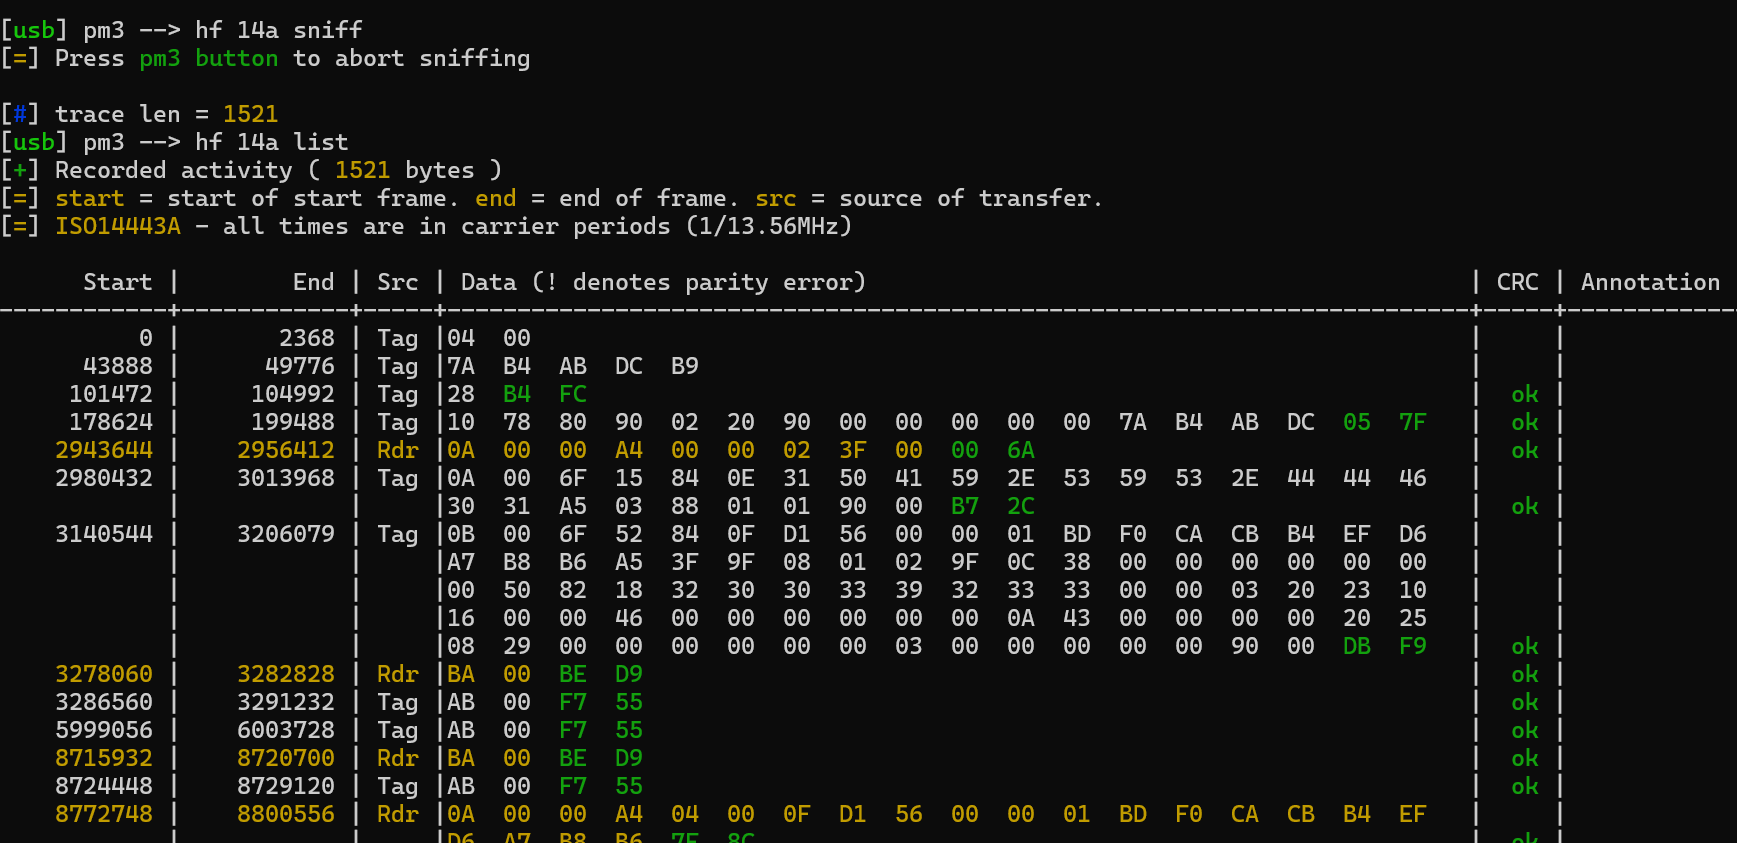Viewport: 1737px width, 843px height.
Task: Select start time 101472
Action: [x=111, y=394]
